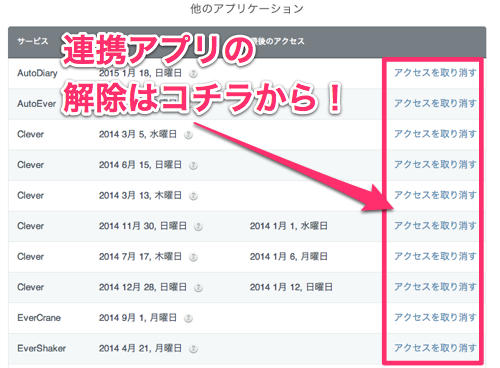Select the AutoDiary service name
The image size is (500, 368).
pyautogui.click(x=37, y=73)
